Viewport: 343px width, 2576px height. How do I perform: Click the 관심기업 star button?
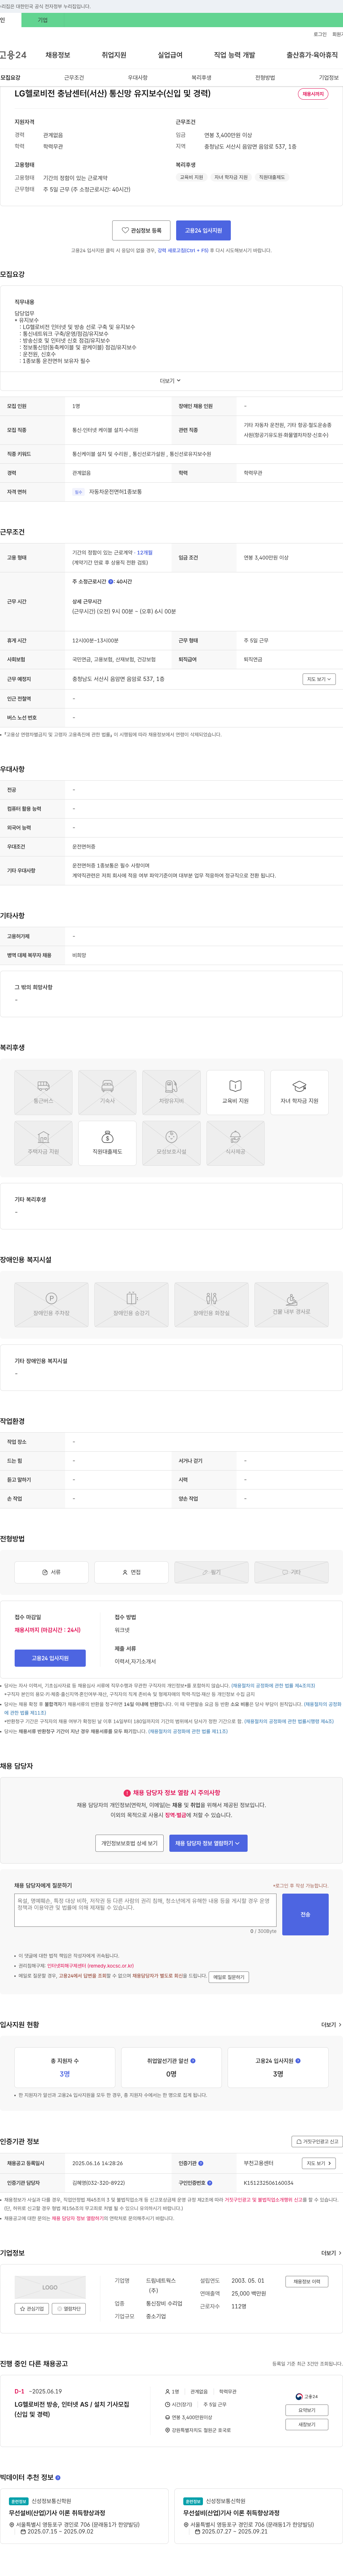click(32, 2309)
